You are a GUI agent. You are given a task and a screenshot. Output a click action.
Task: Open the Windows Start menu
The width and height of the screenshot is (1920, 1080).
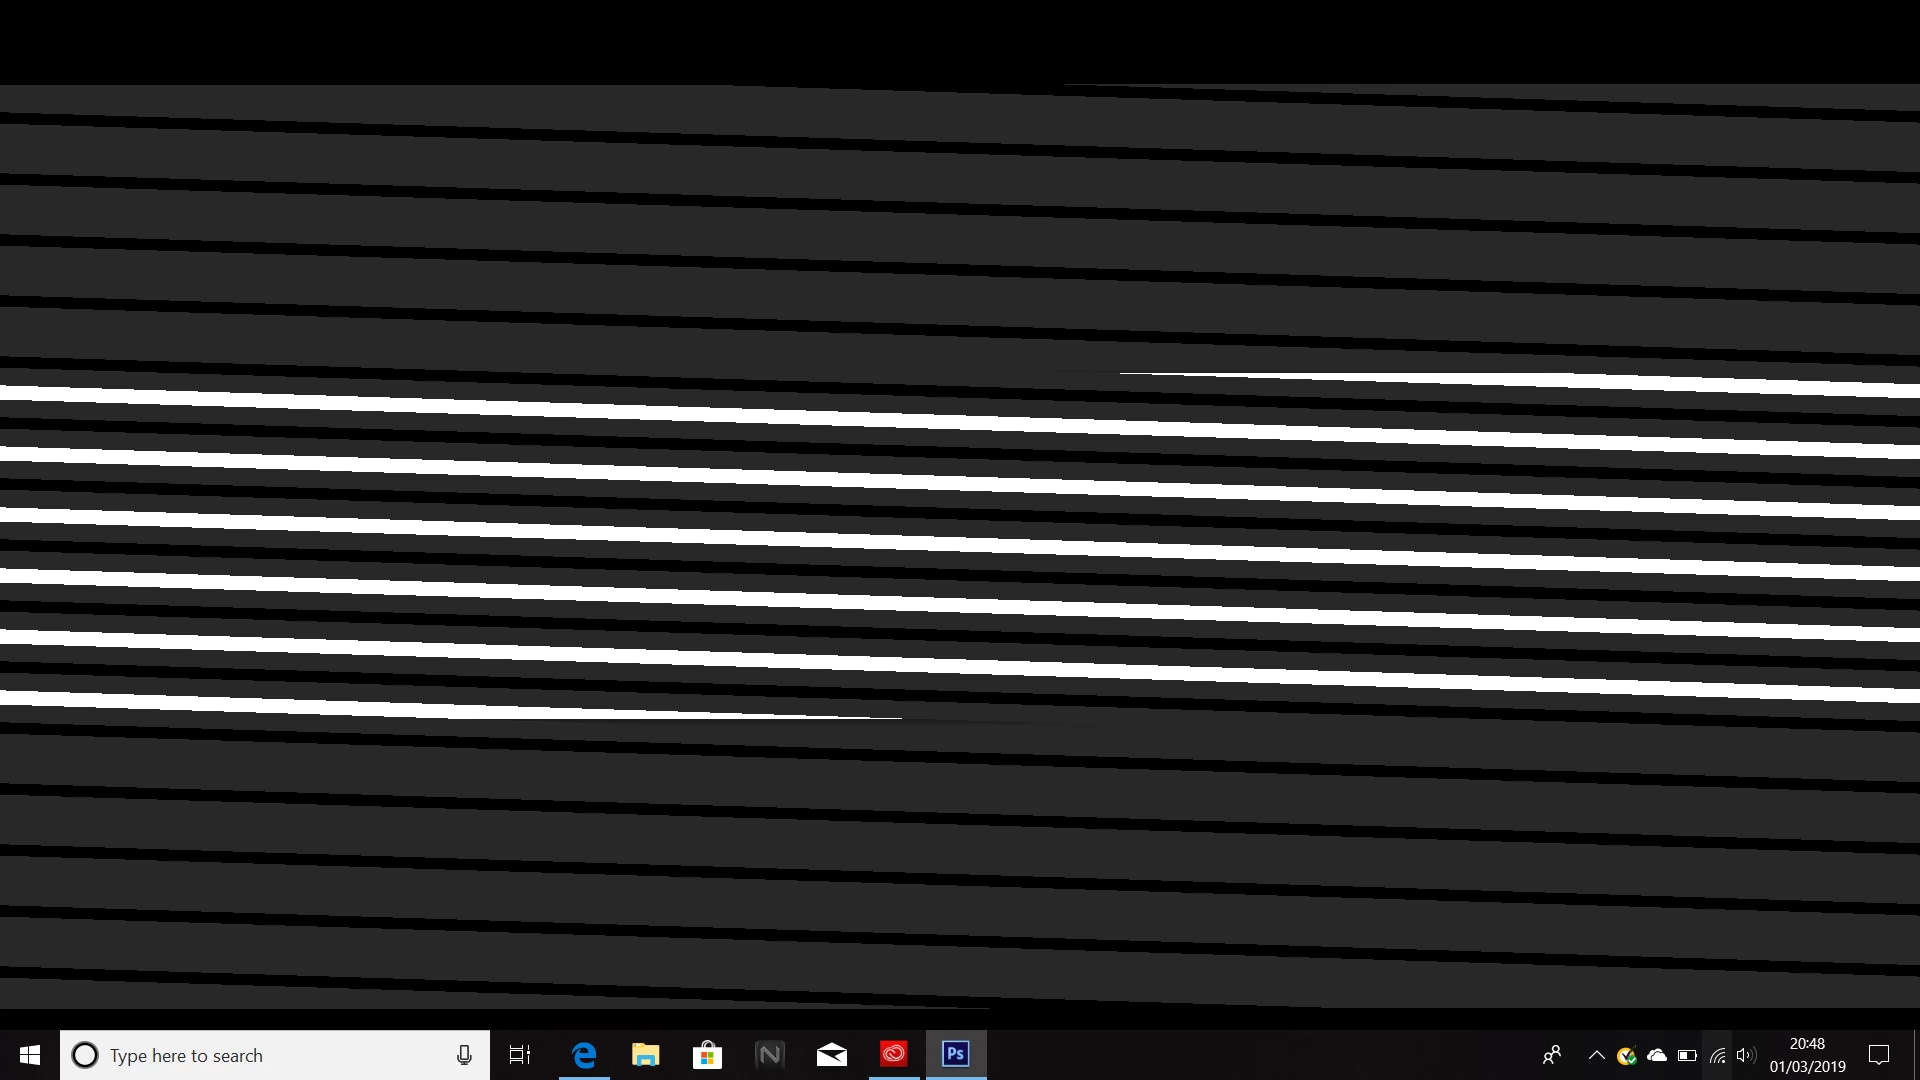(30, 1055)
